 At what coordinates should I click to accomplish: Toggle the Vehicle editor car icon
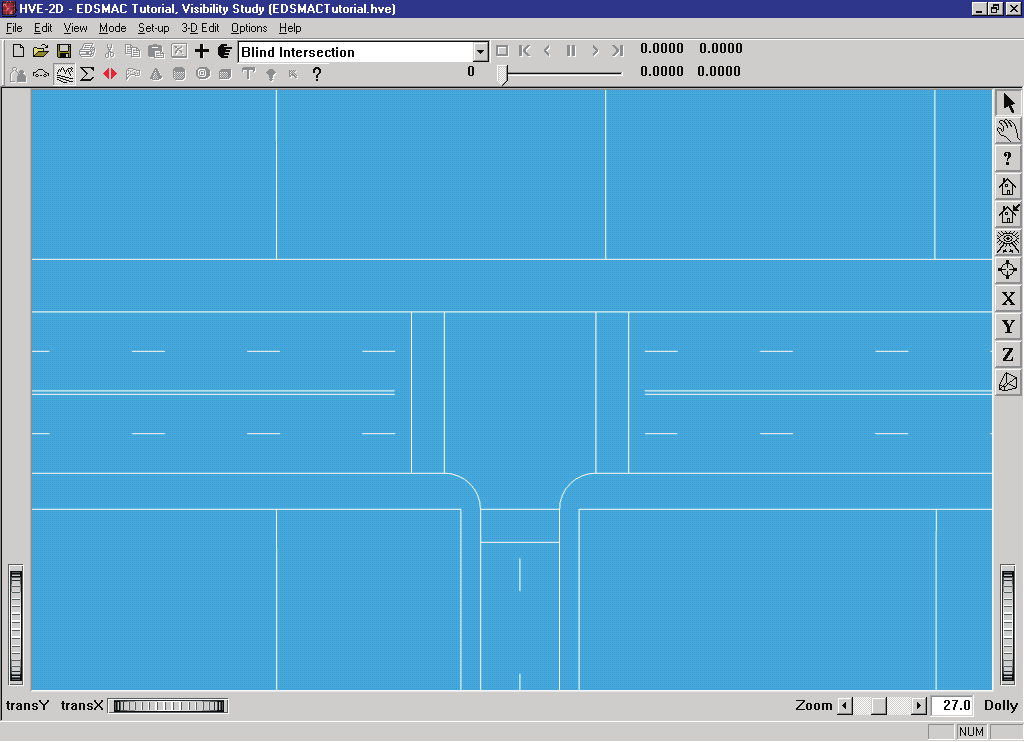point(40,74)
